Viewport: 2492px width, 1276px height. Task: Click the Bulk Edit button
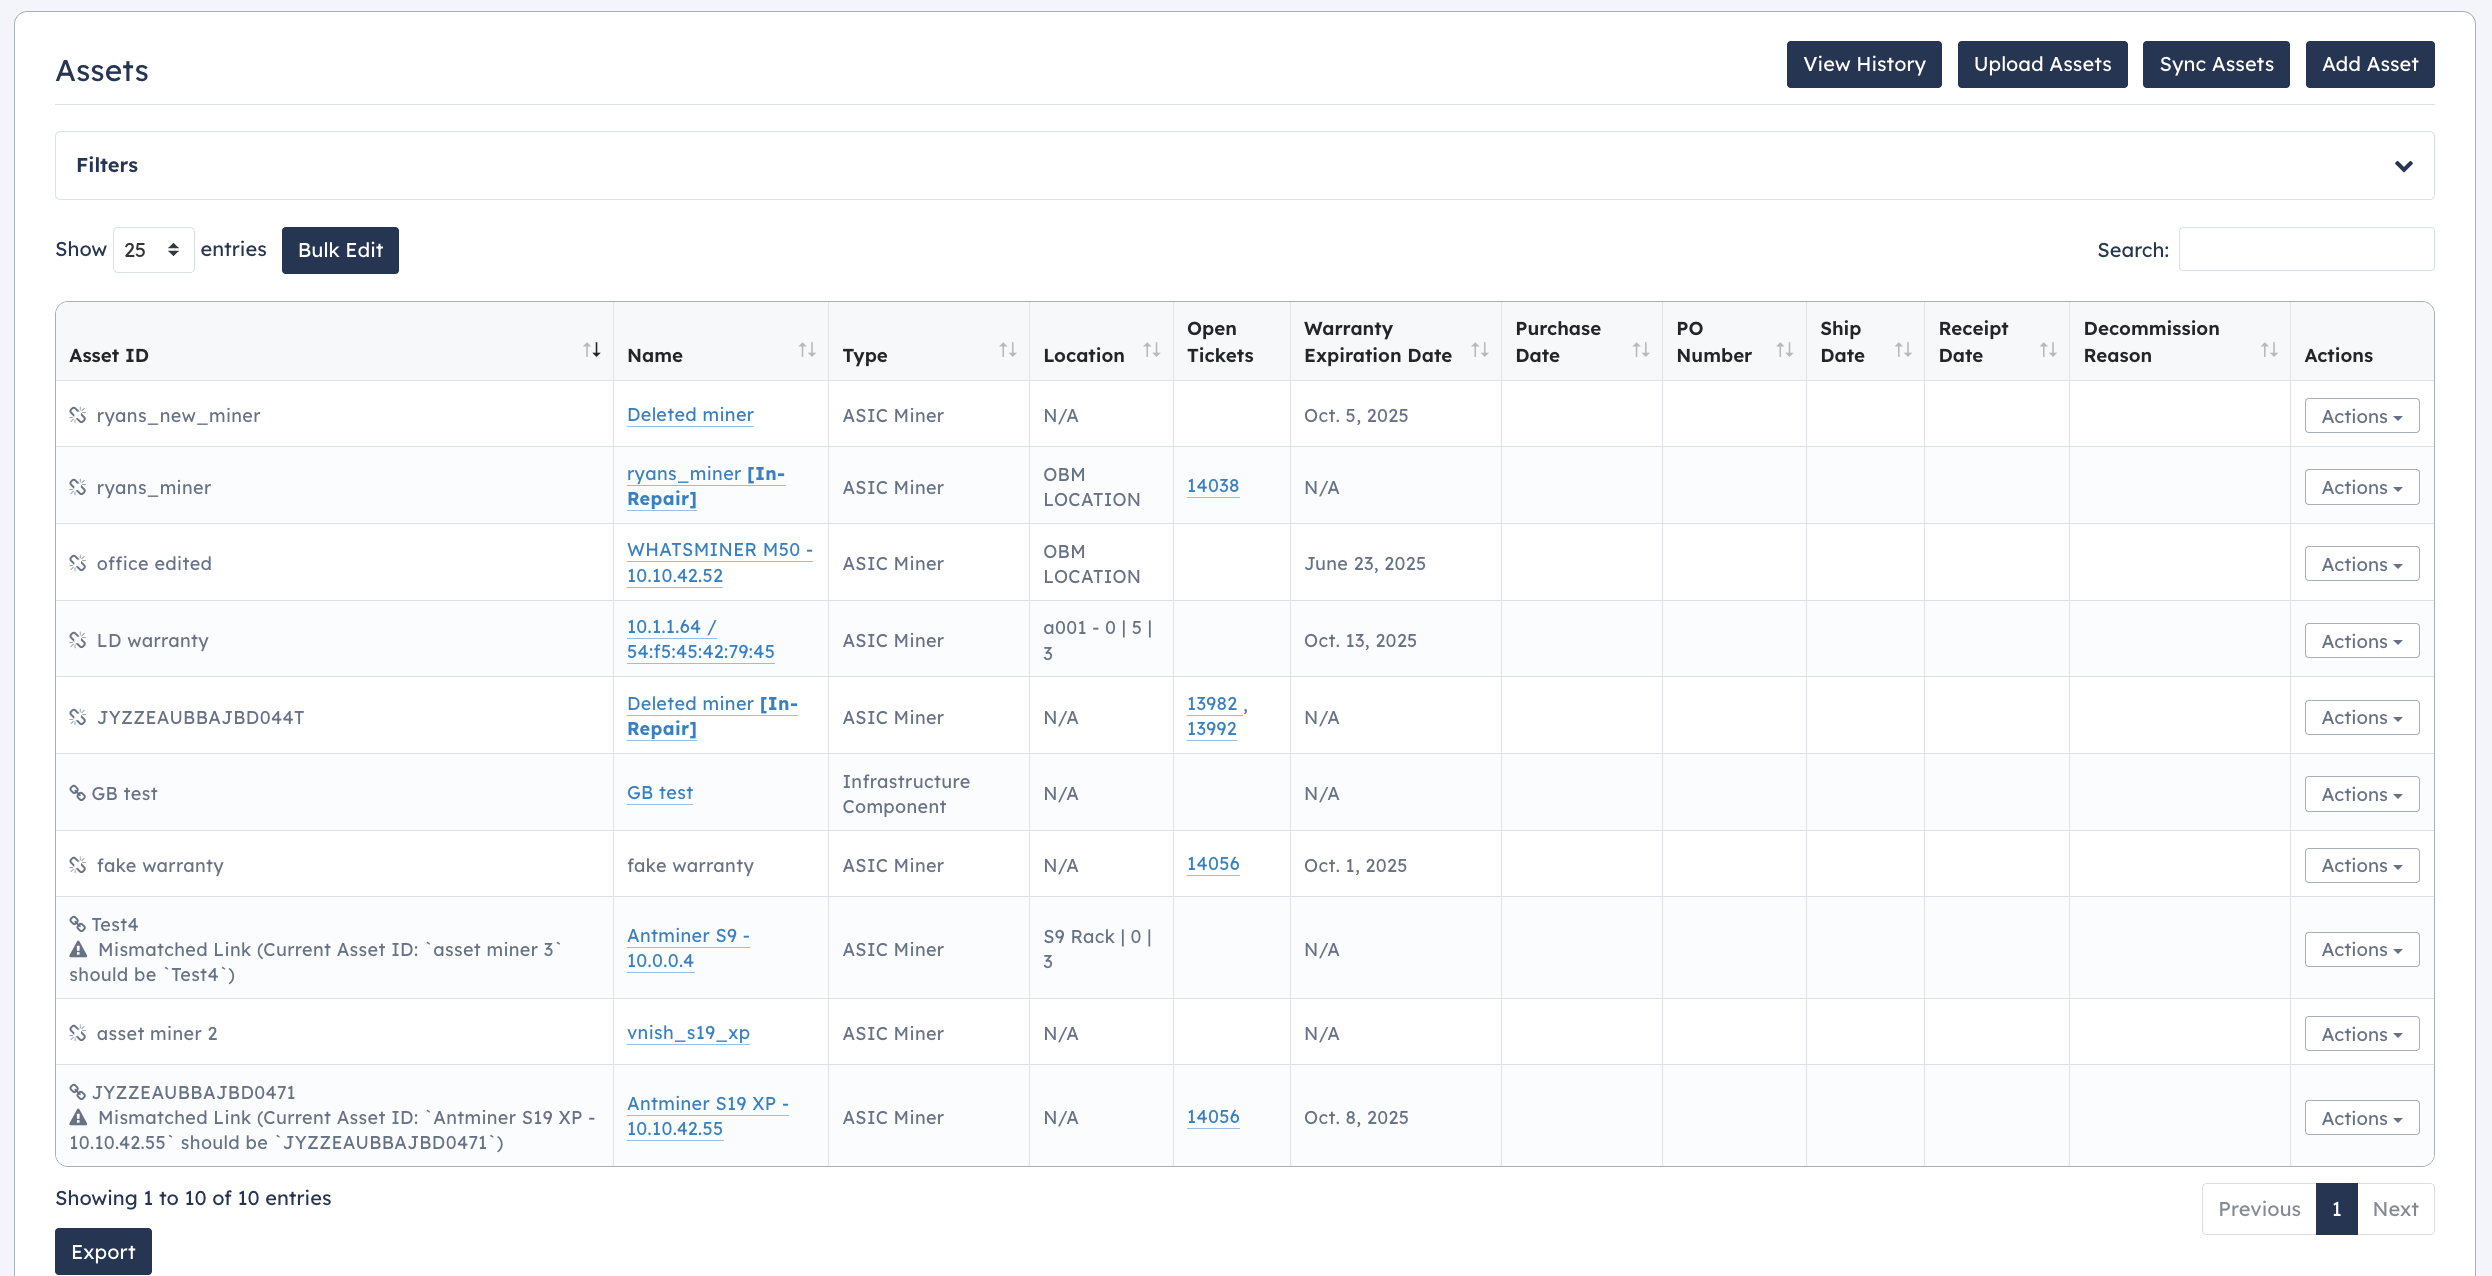click(x=340, y=250)
